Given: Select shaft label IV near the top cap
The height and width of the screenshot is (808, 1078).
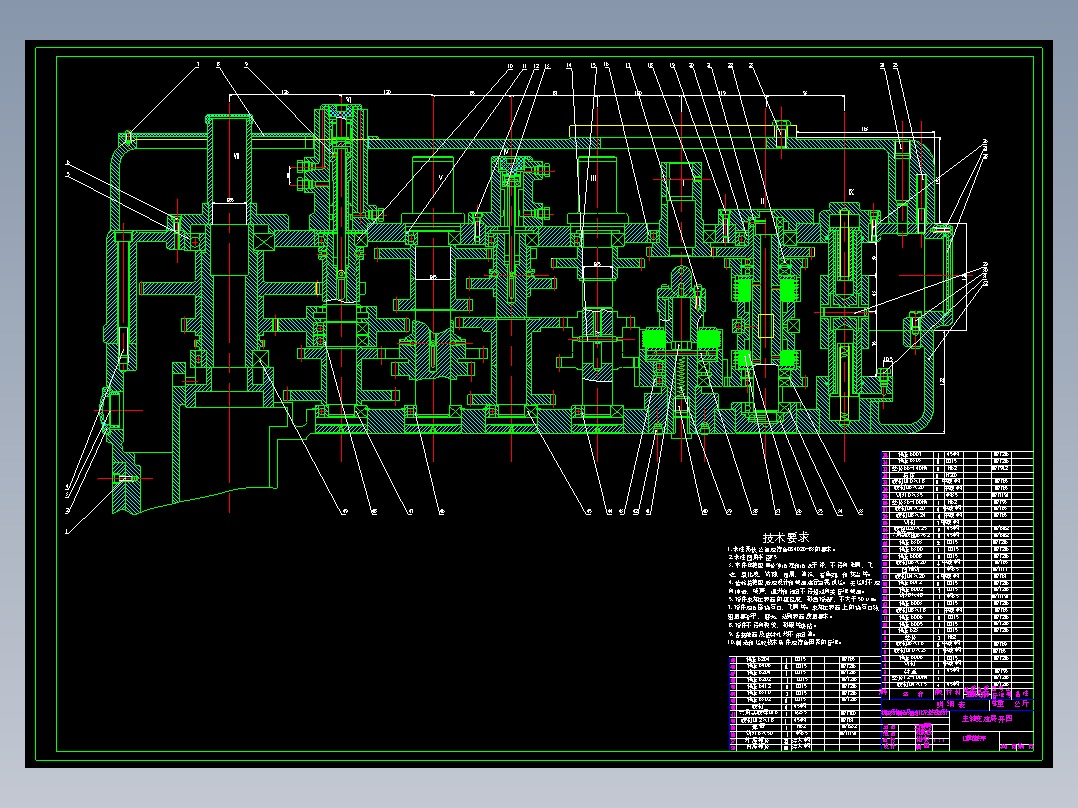Looking at the screenshot, I should point(507,153).
